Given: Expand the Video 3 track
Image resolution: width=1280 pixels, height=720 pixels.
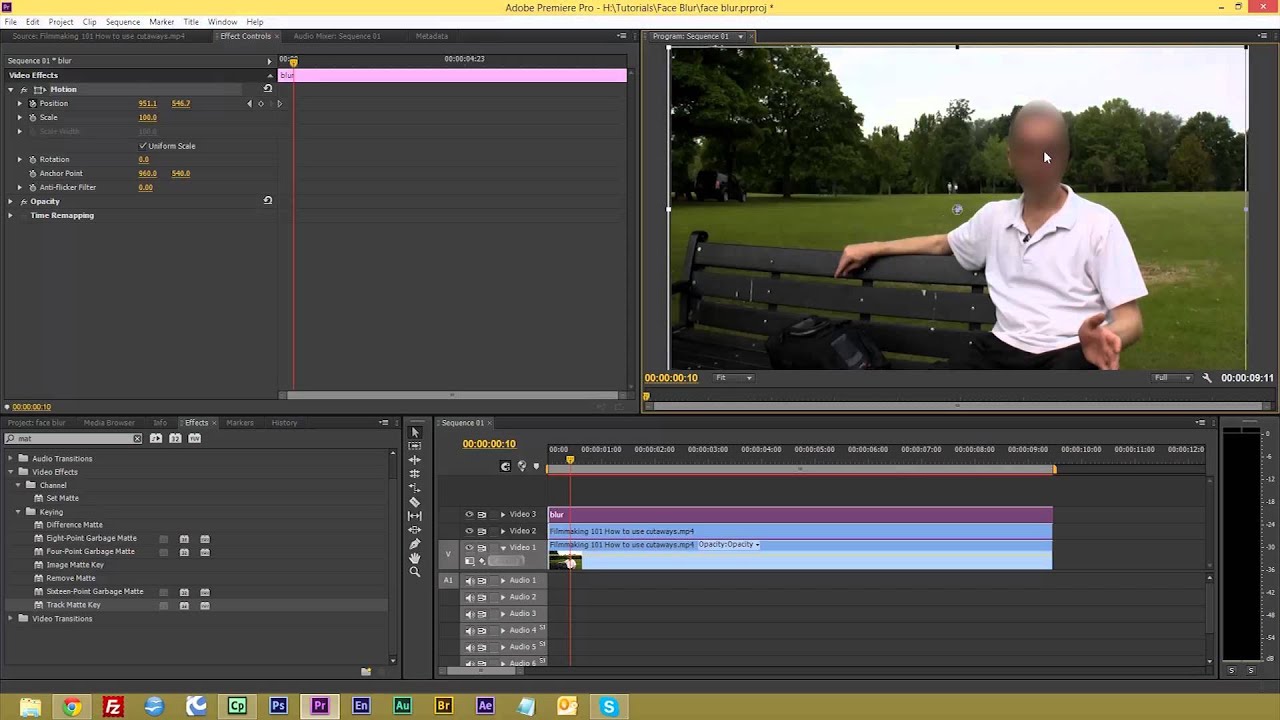Looking at the screenshot, I should click(x=503, y=514).
